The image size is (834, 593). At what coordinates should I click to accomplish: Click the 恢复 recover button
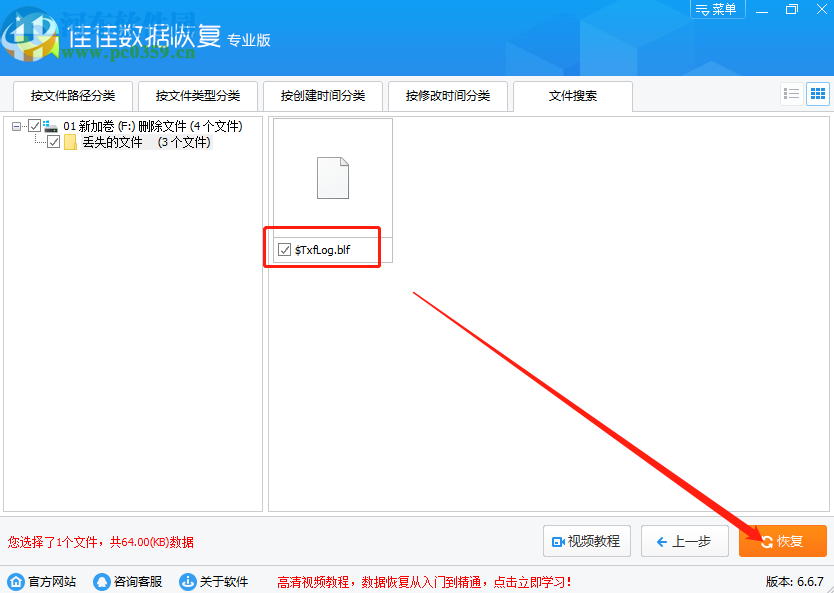pos(783,541)
